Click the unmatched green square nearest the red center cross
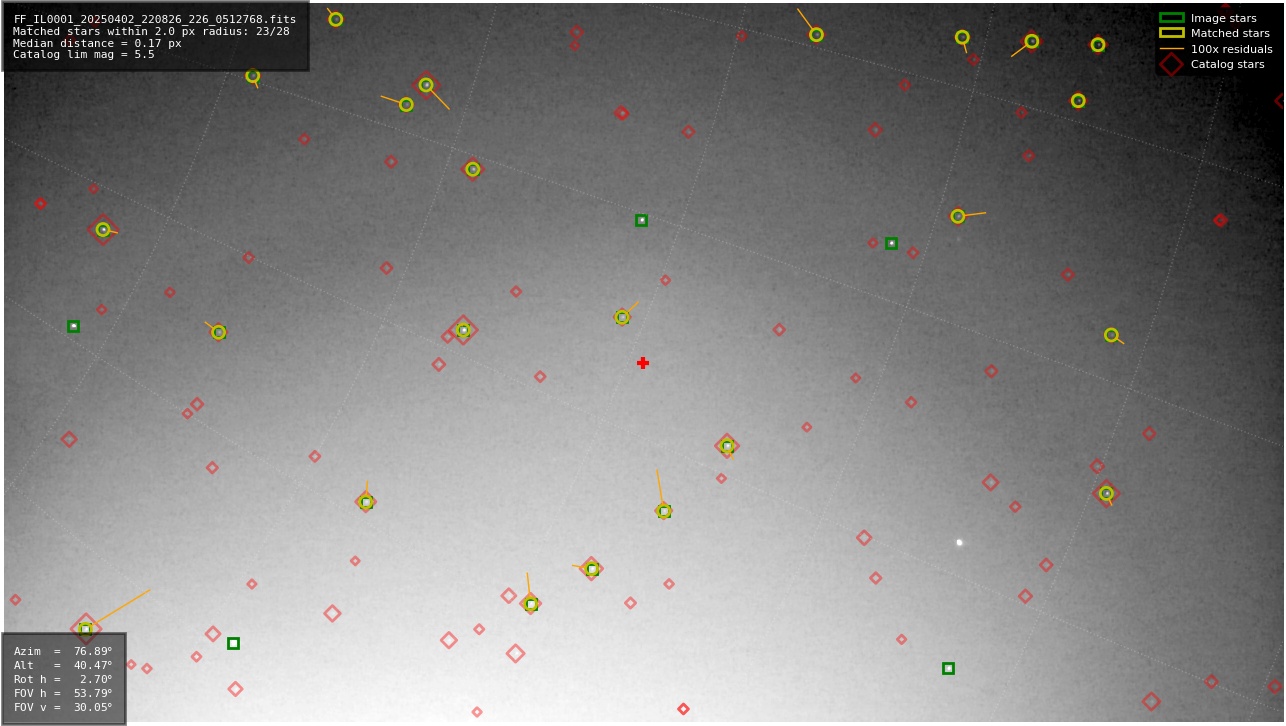 [641, 220]
